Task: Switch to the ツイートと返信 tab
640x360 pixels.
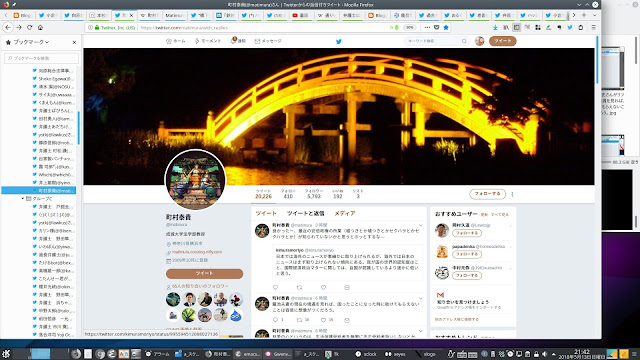Action: [x=305, y=213]
